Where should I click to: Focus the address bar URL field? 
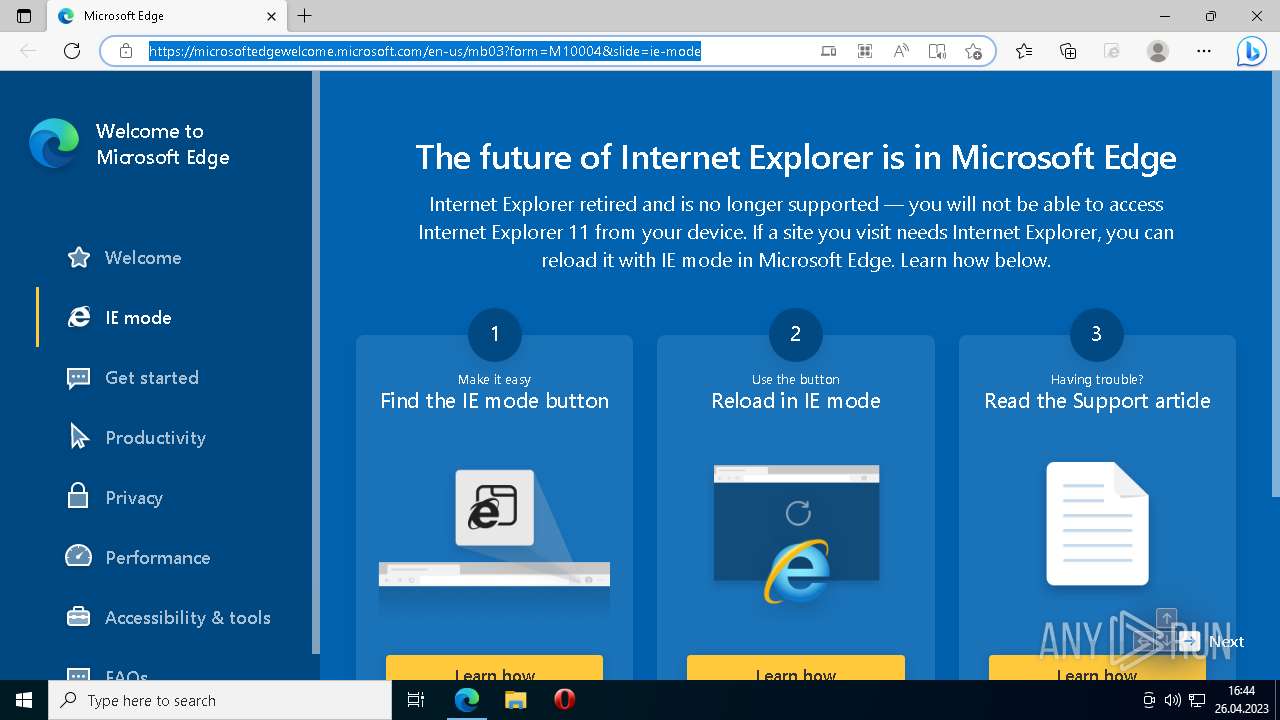click(x=425, y=51)
